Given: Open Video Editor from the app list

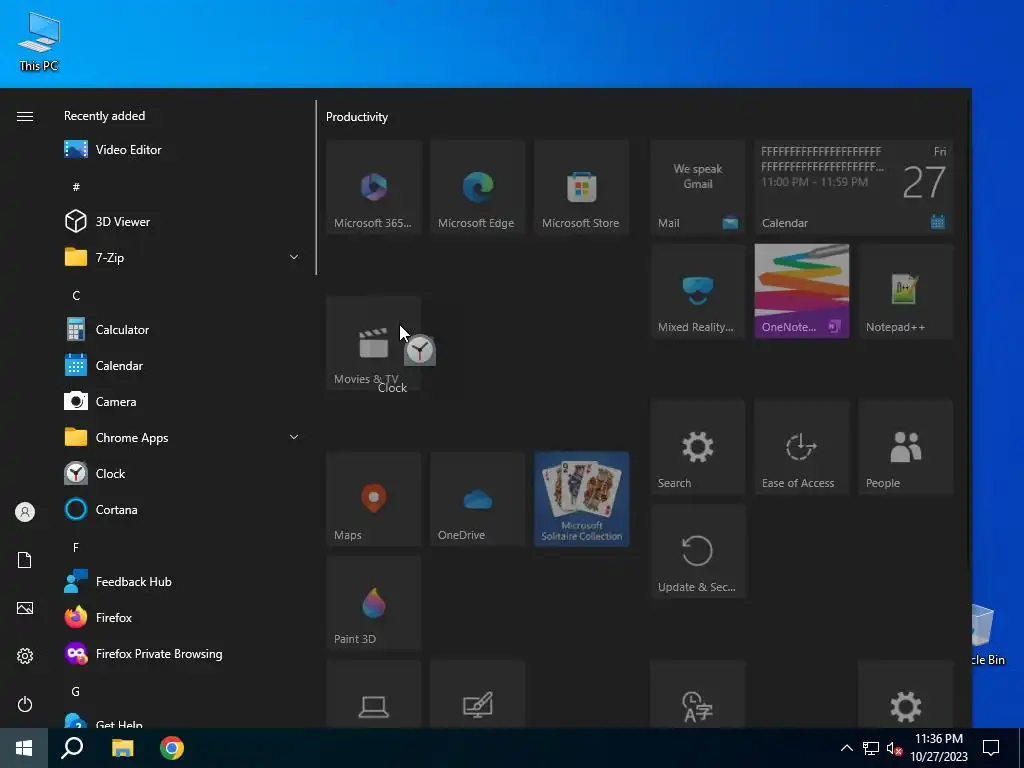Looking at the screenshot, I should point(183,150).
